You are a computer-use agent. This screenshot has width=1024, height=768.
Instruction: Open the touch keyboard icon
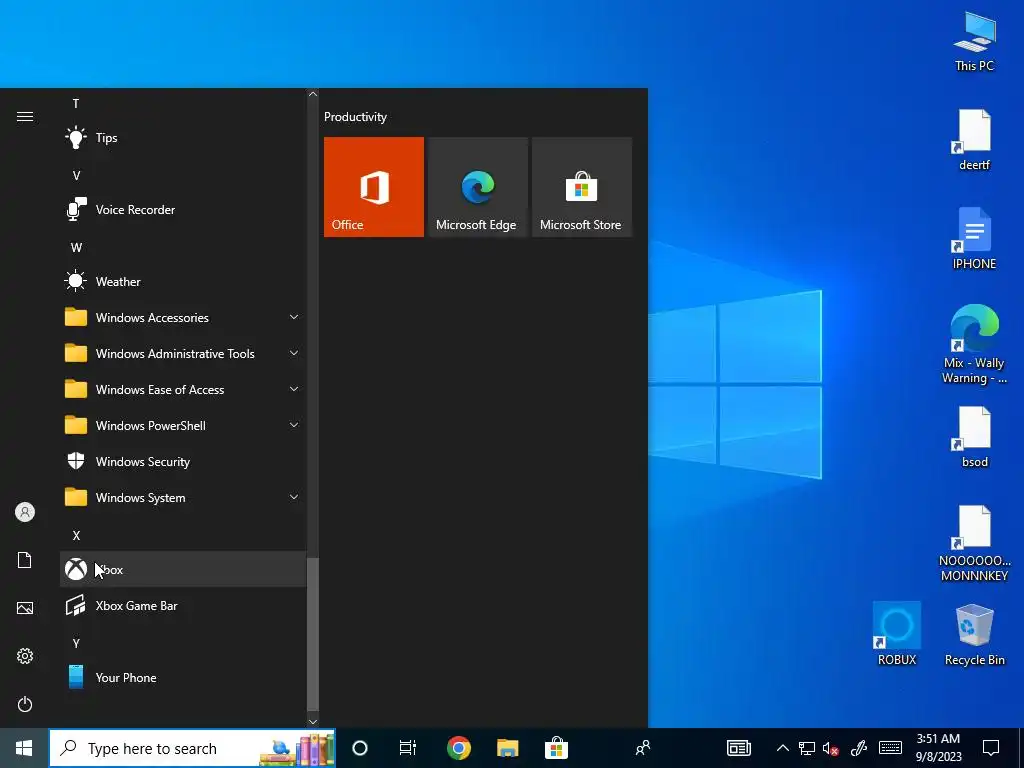point(891,748)
